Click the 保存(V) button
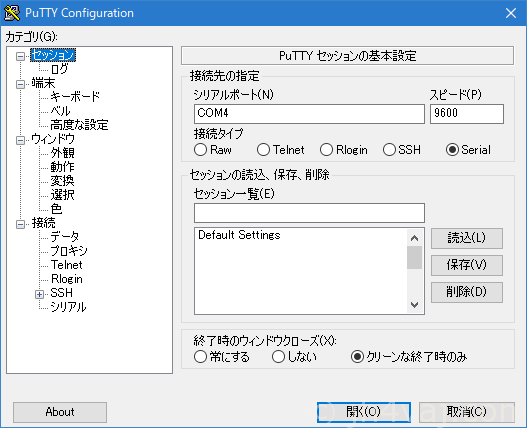This screenshot has width=527, height=428. tap(467, 265)
